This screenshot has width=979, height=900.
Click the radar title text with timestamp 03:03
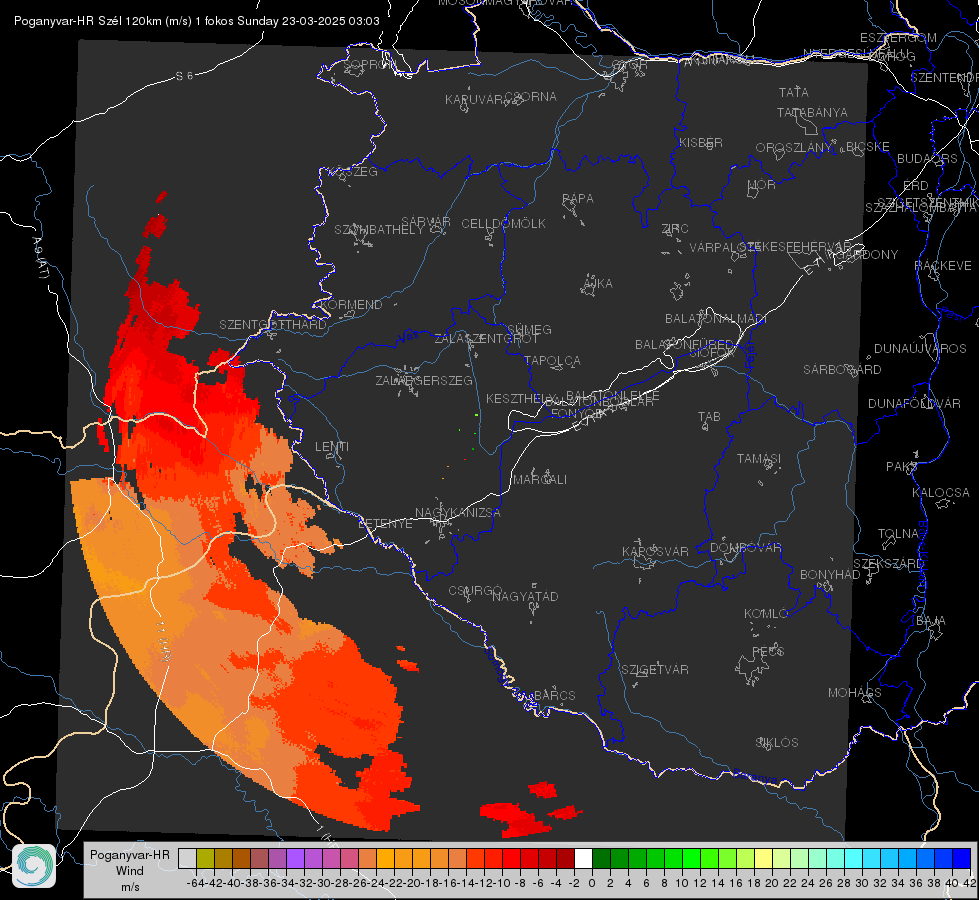(197, 21)
